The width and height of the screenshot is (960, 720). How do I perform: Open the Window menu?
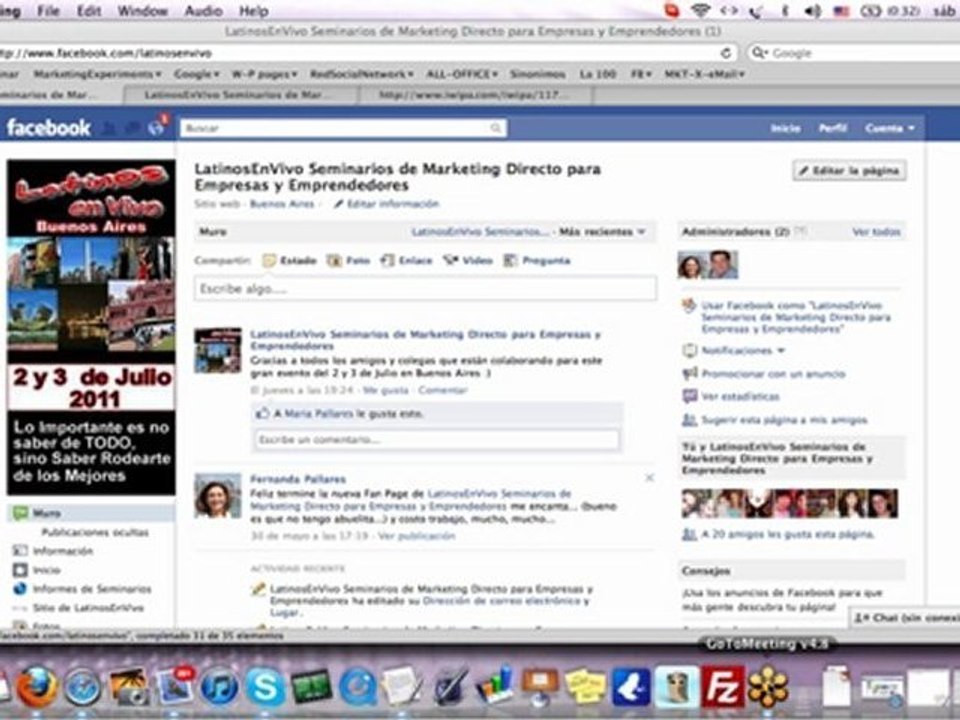coord(142,11)
